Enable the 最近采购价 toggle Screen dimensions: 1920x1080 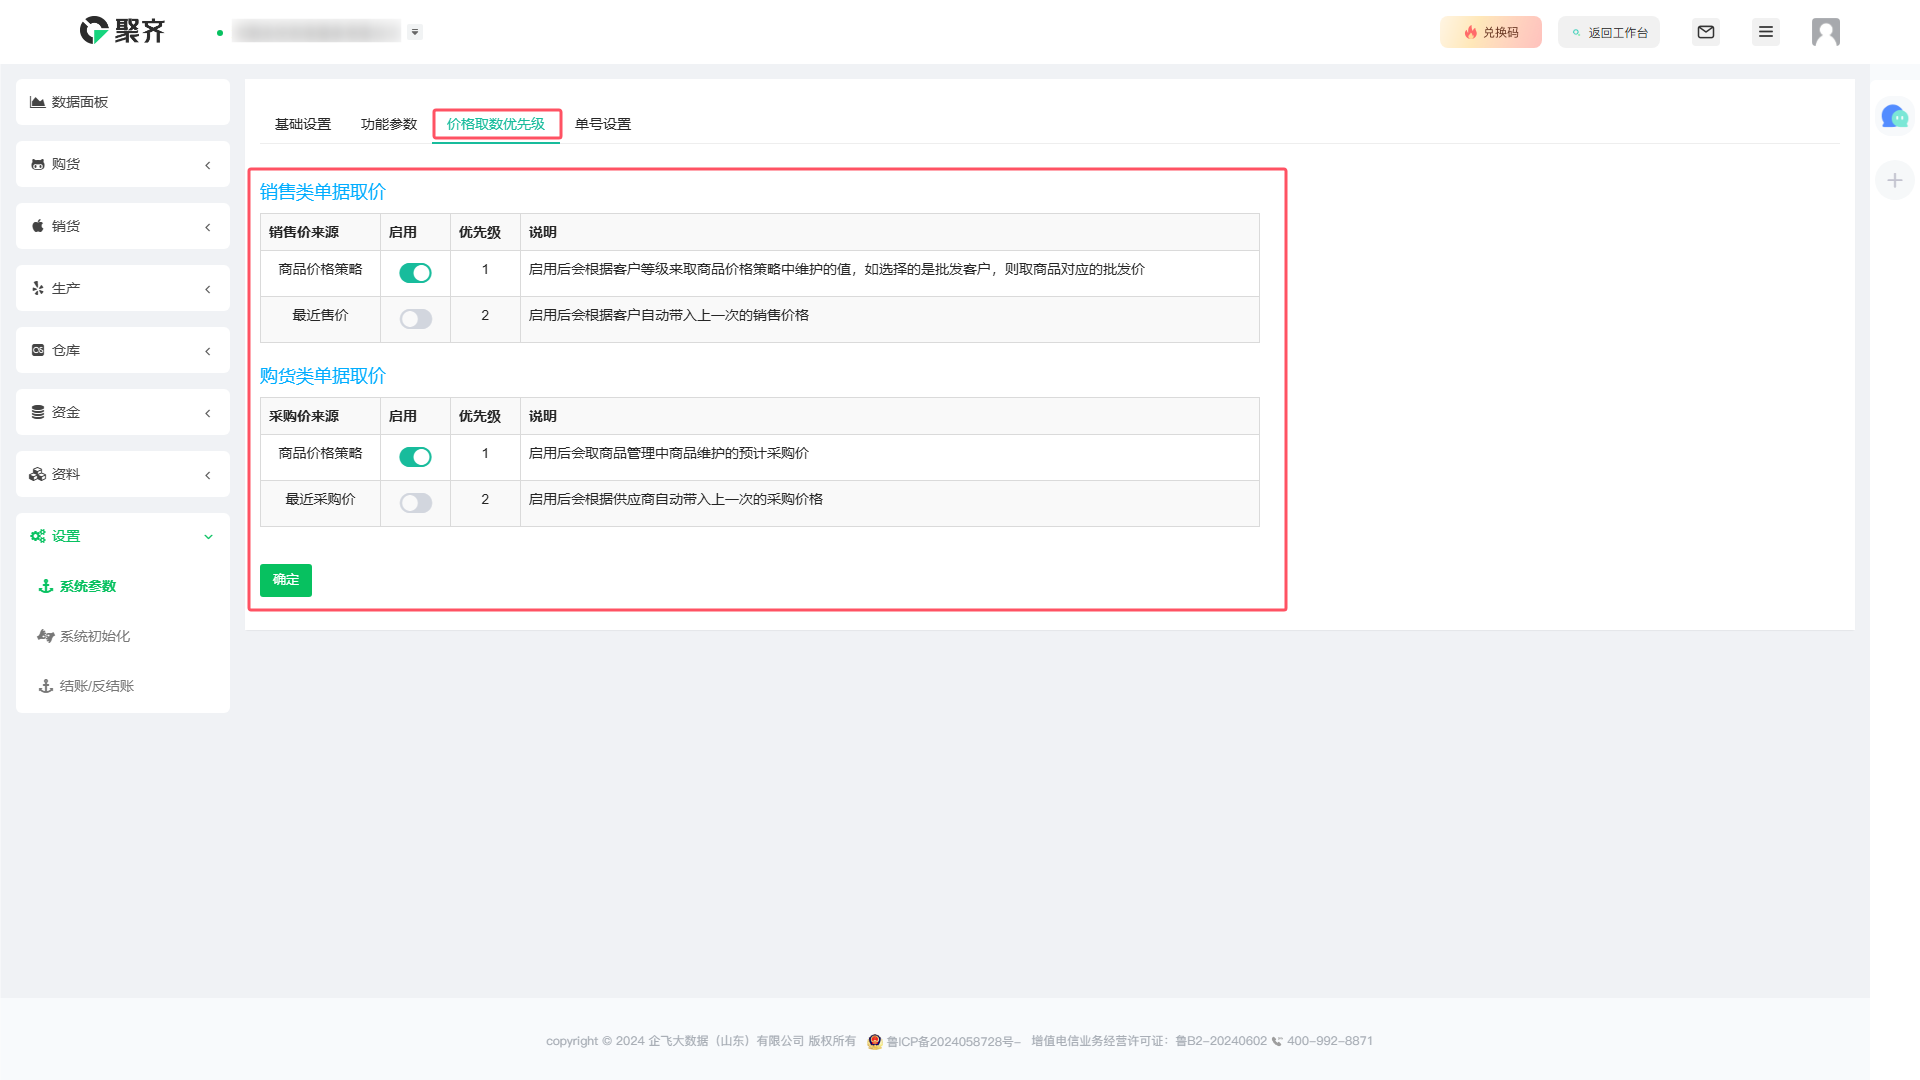415,503
